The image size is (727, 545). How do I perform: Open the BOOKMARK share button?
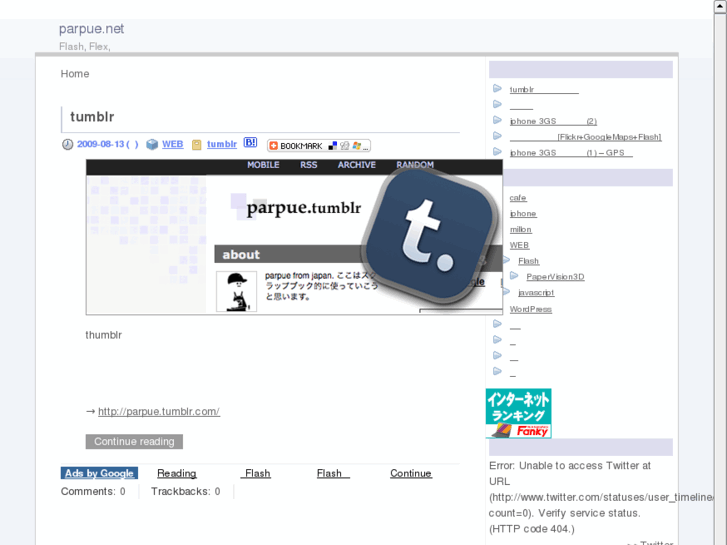[319, 146]
